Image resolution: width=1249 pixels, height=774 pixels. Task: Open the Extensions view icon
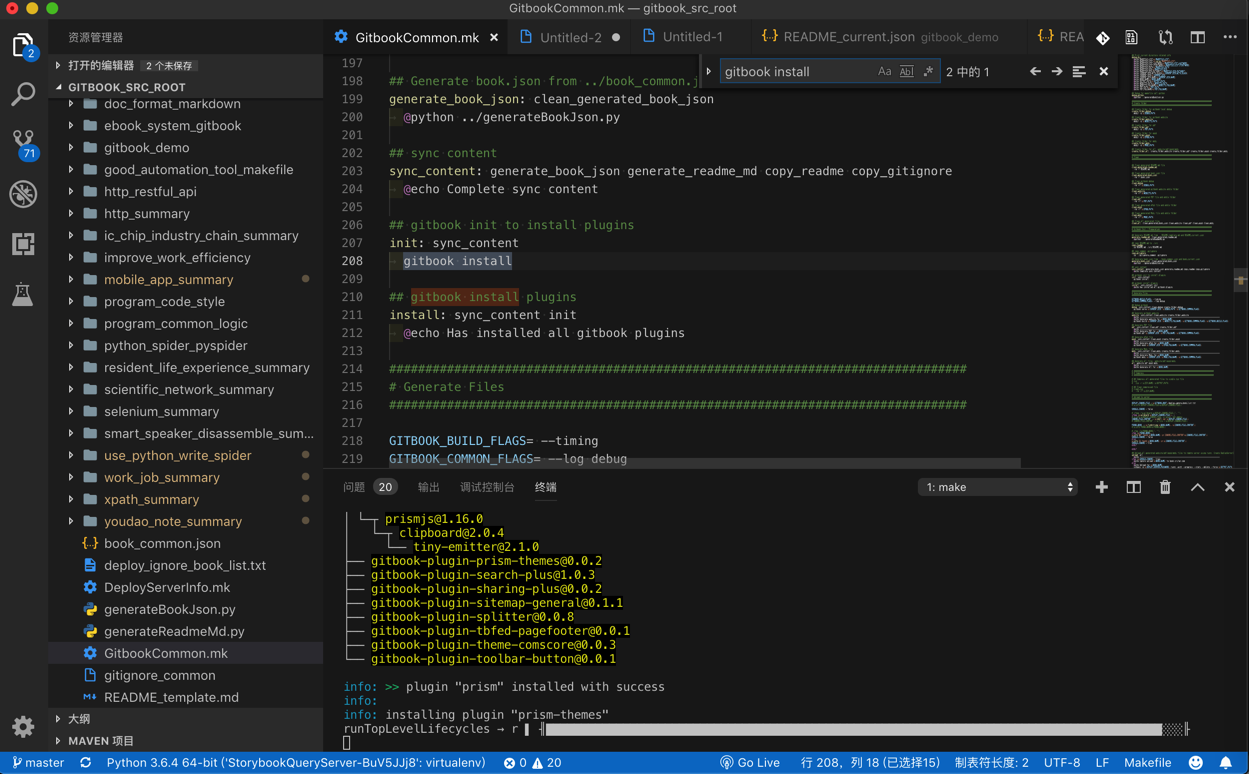pyautogui.click(x=23, y=244)
